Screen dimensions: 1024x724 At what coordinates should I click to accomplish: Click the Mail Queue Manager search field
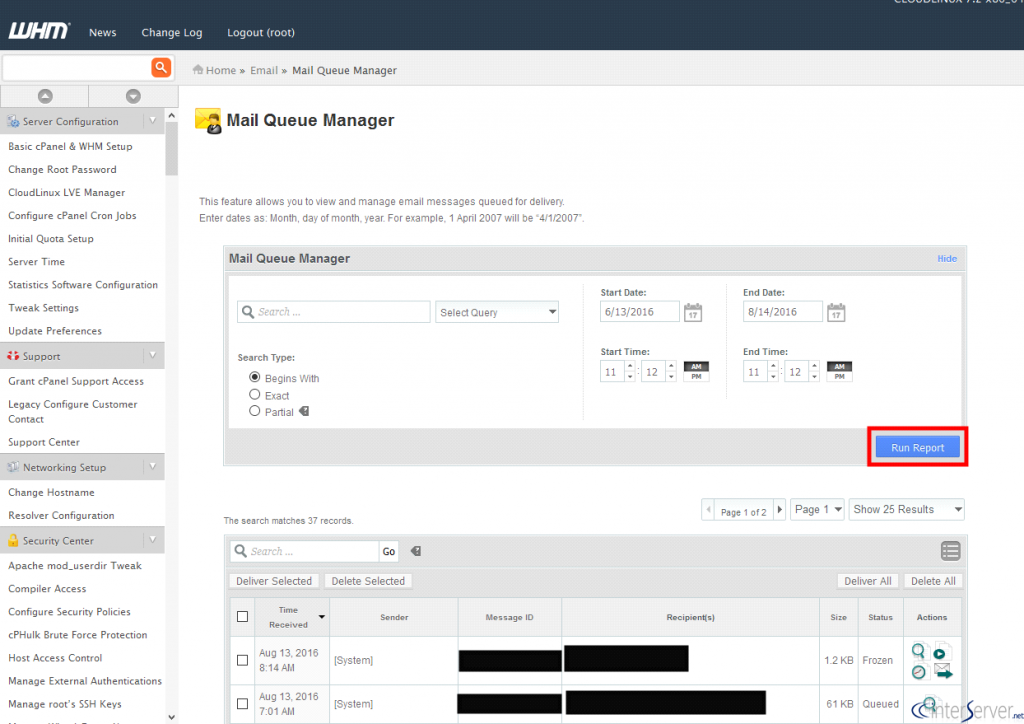[x=334, y=312]
